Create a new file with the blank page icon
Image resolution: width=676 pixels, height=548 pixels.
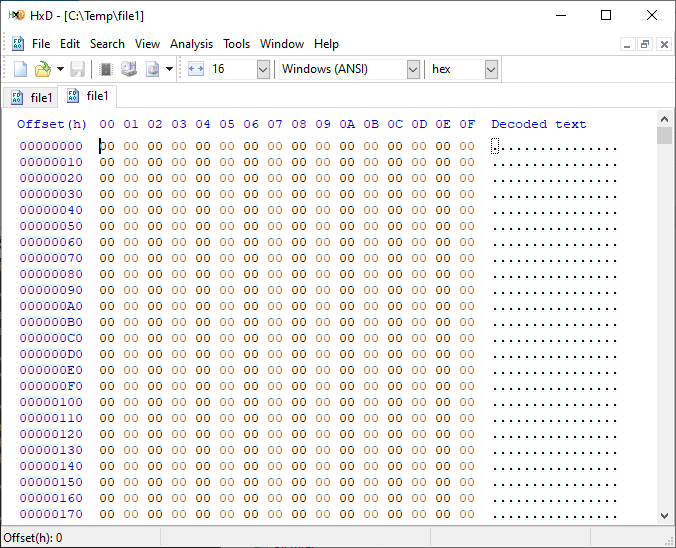pyautogui.click(x=20, y=69)
